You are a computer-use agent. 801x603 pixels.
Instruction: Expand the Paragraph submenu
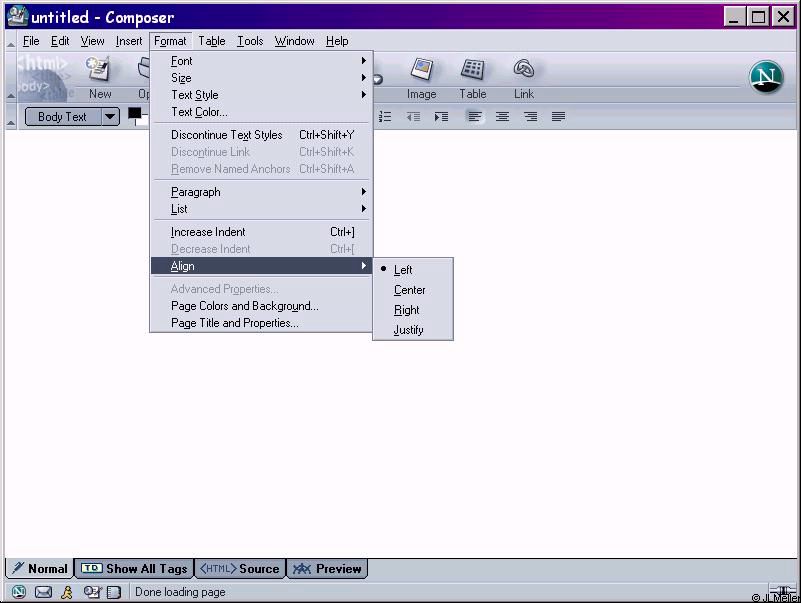(262, 192)
